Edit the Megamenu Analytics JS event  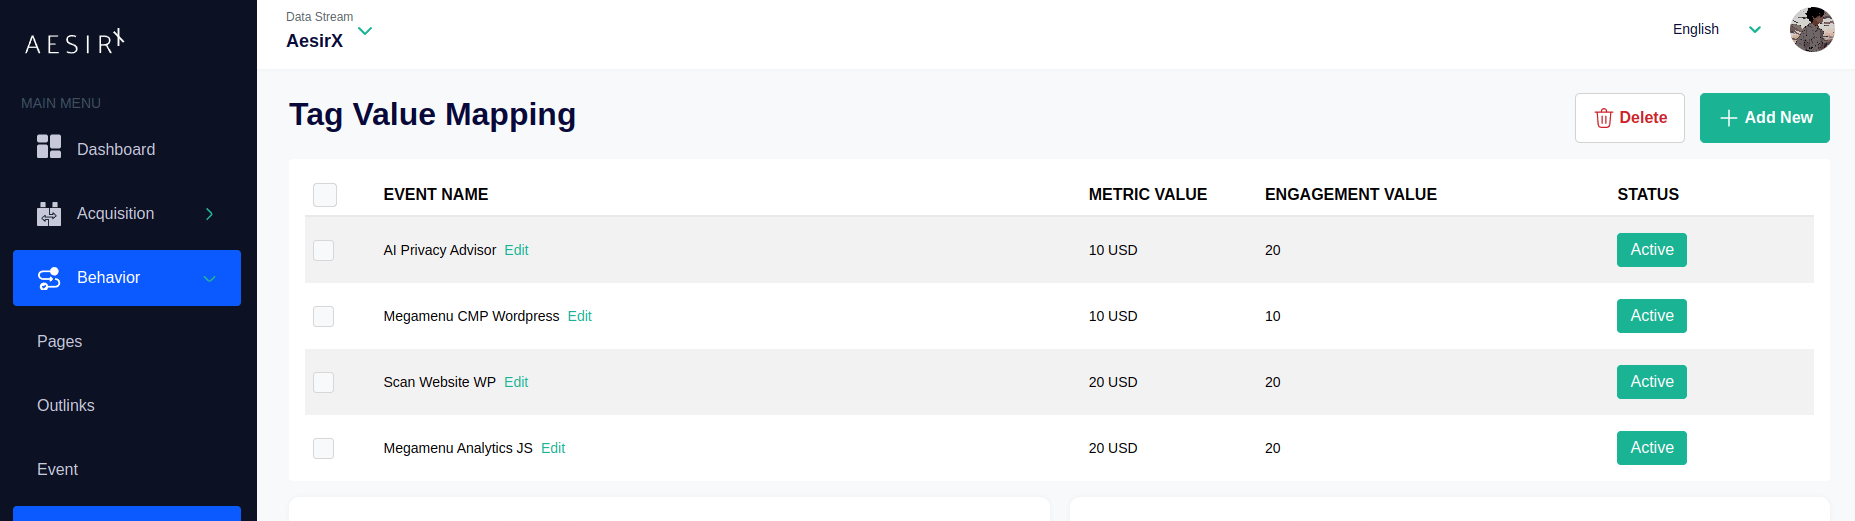(x=553, y=448)
